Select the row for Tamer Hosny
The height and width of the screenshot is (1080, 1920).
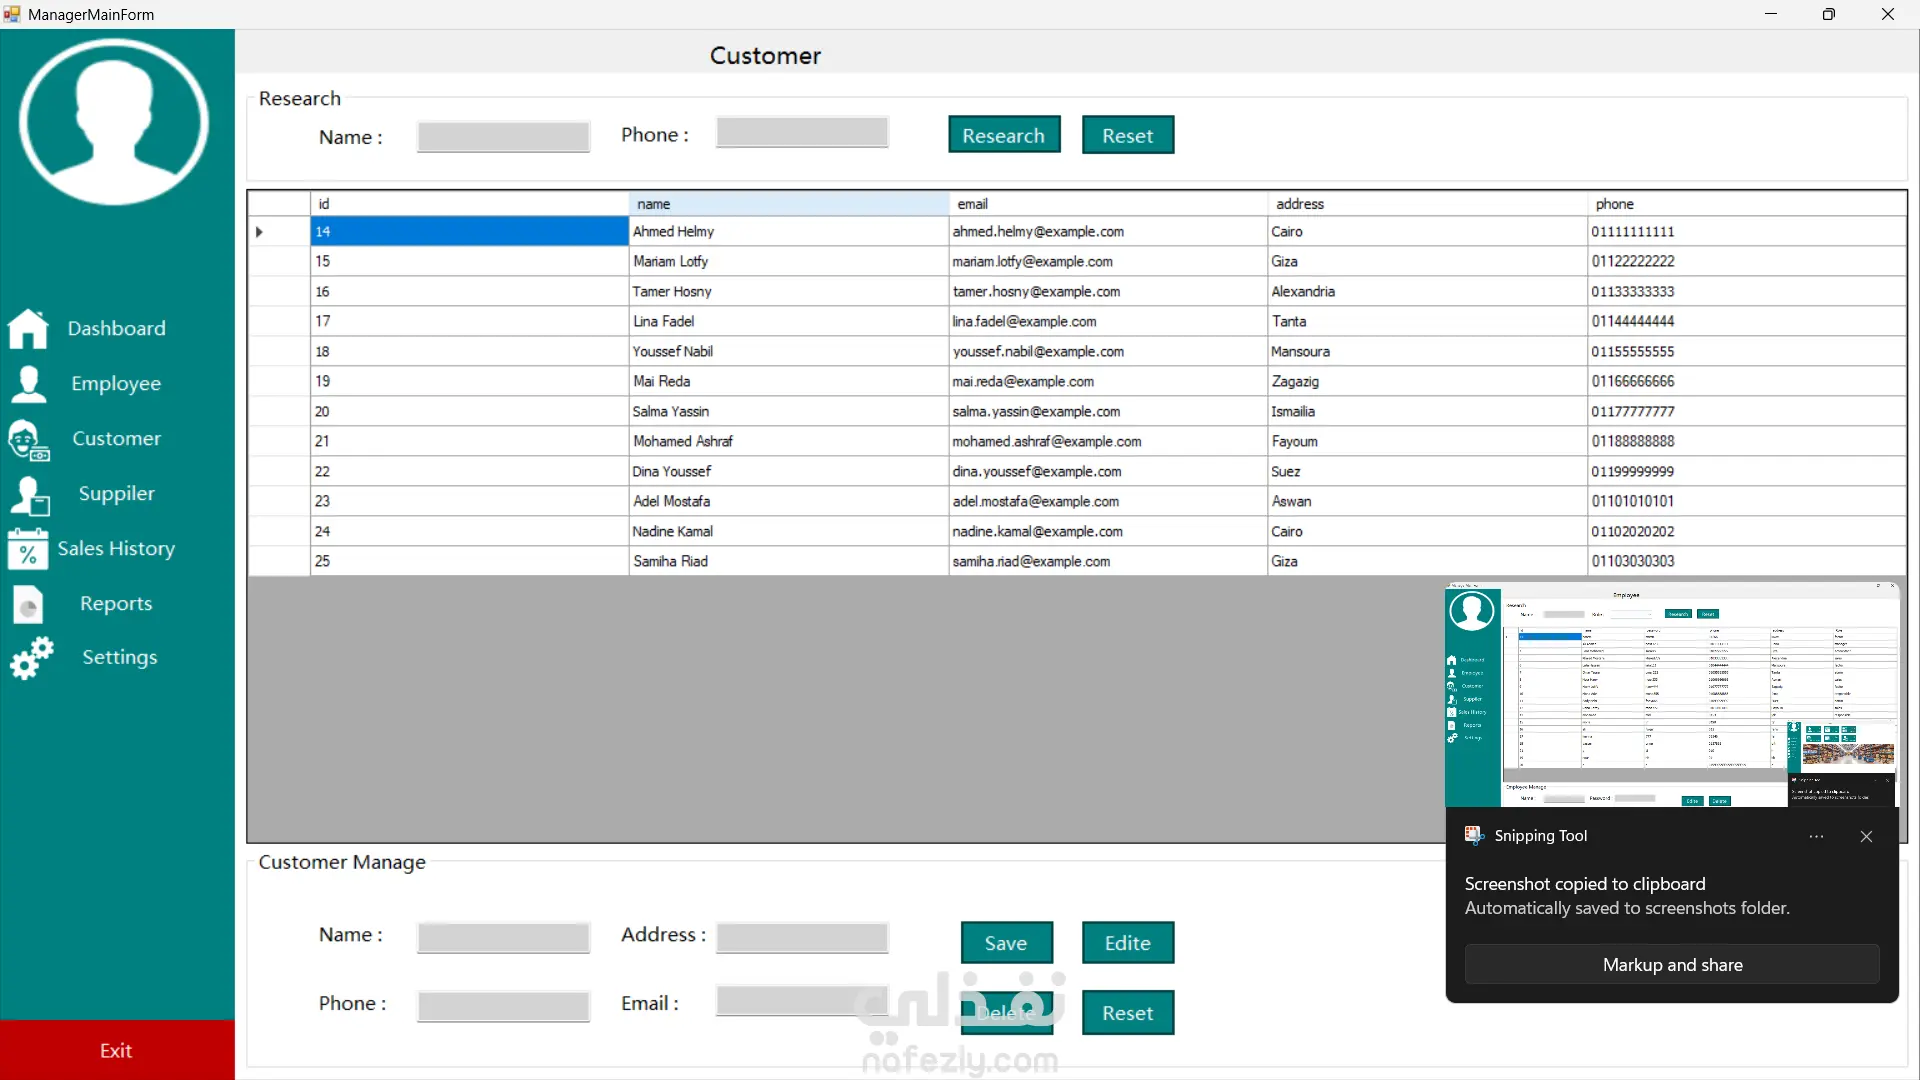[x=672, y=292]
